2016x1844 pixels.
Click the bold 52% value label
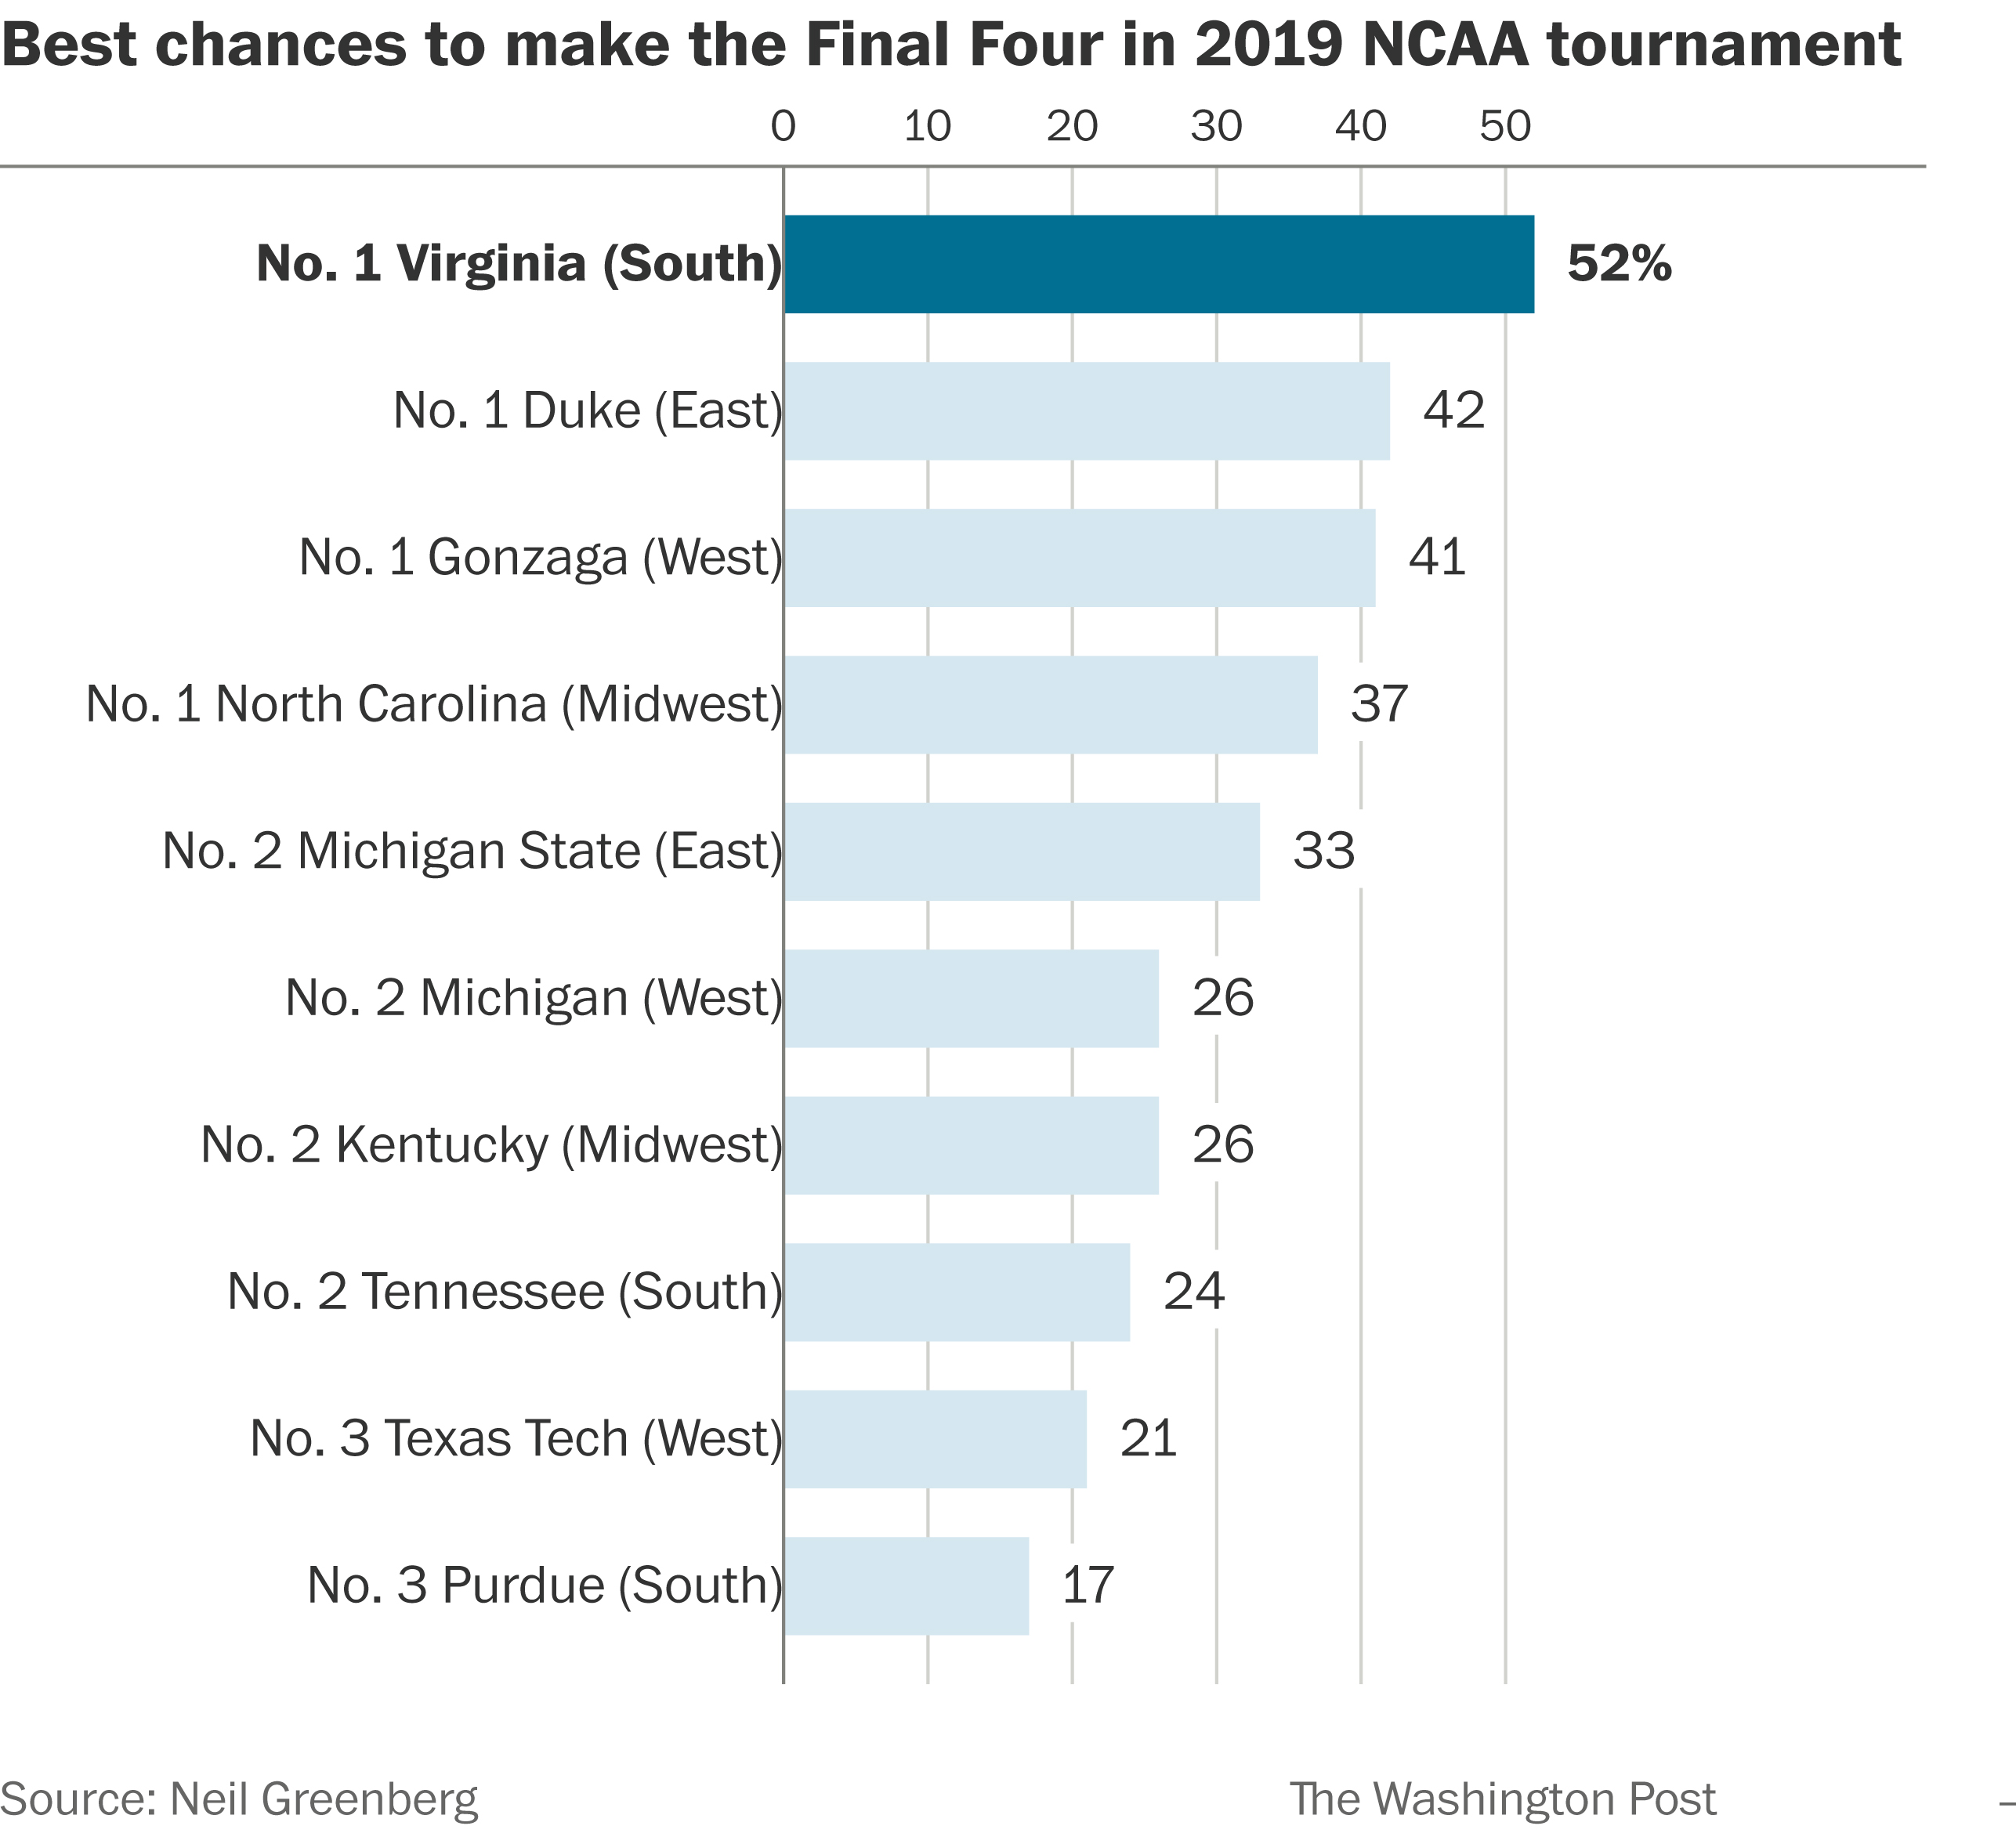(1619, 264)
